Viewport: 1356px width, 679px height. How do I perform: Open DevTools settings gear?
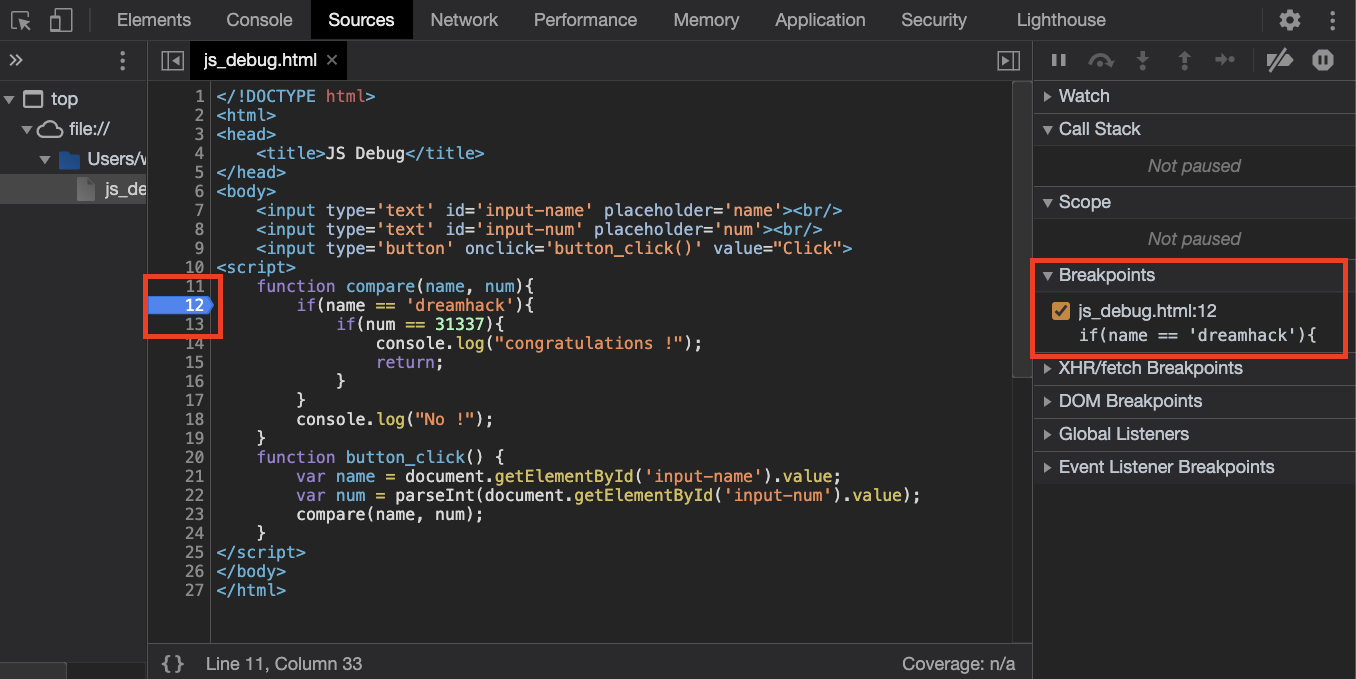coord(1290,20)
